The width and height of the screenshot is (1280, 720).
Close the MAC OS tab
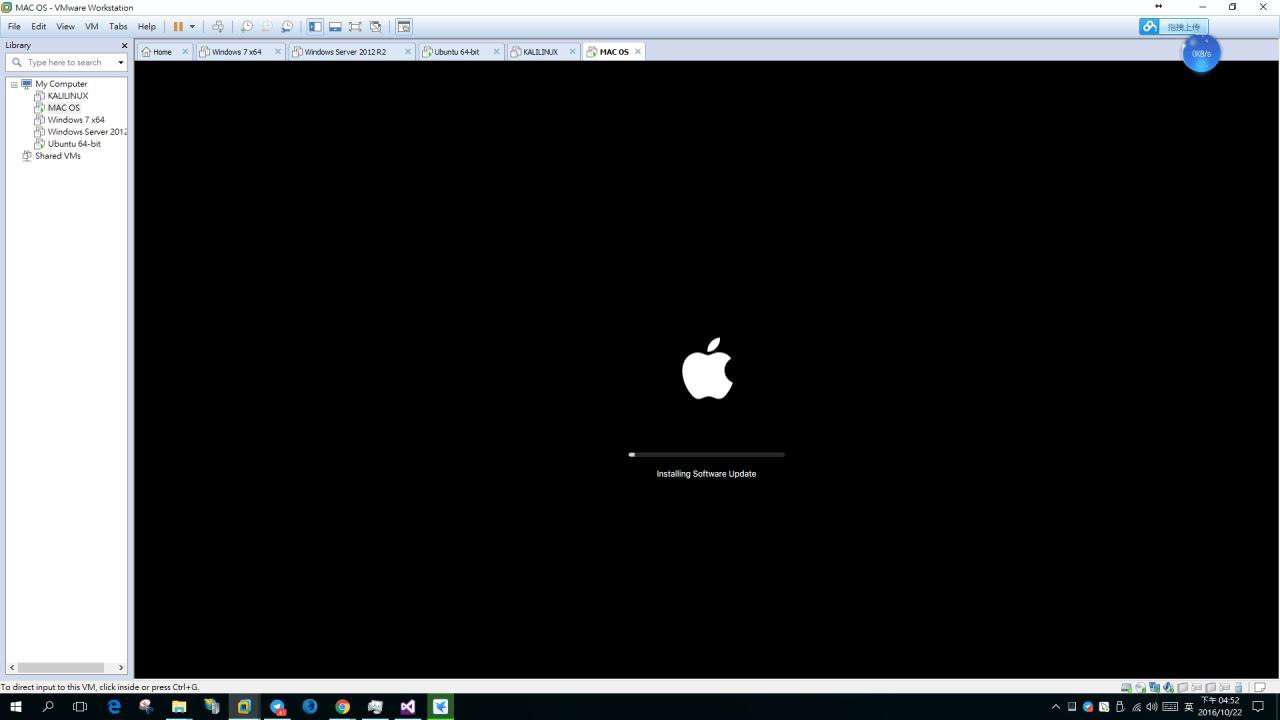pyautogui.click(x=638, y=52)
